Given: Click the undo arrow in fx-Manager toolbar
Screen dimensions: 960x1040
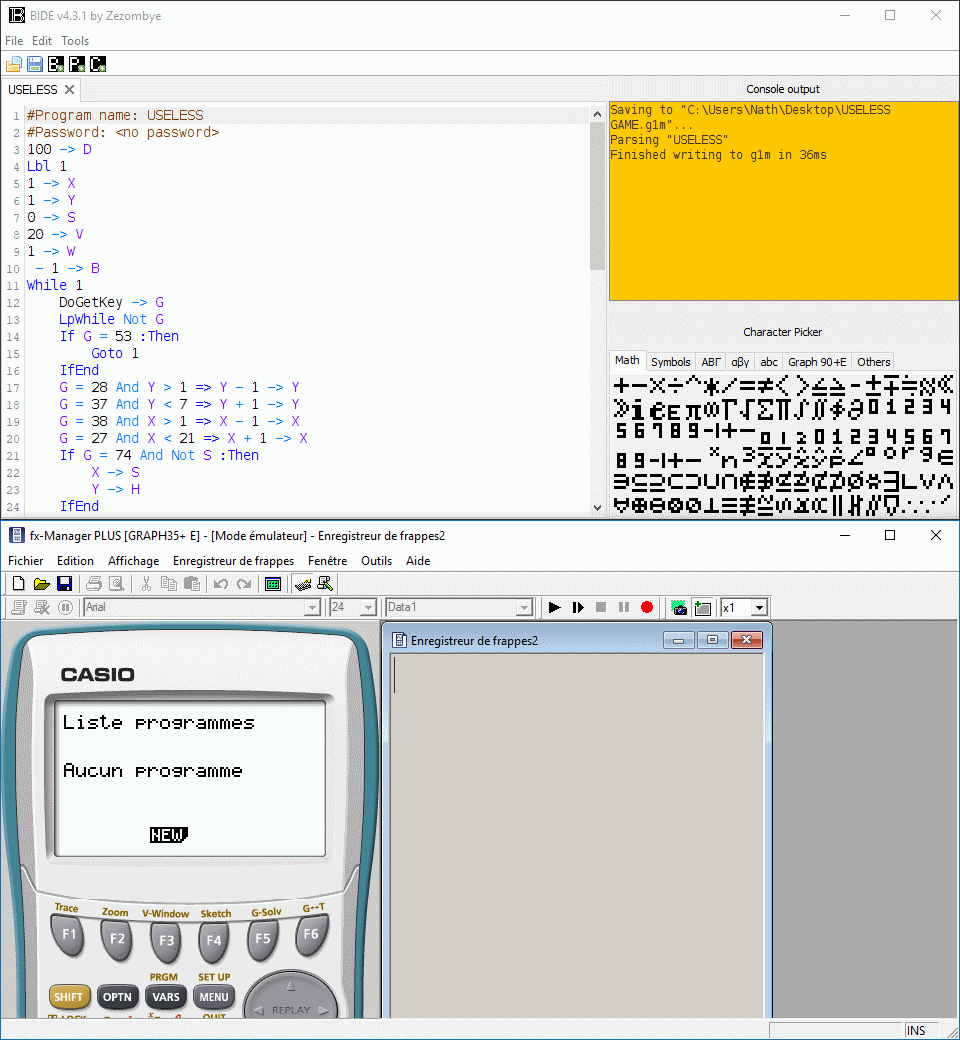Looking at the screenshot, I should point(221,584).
